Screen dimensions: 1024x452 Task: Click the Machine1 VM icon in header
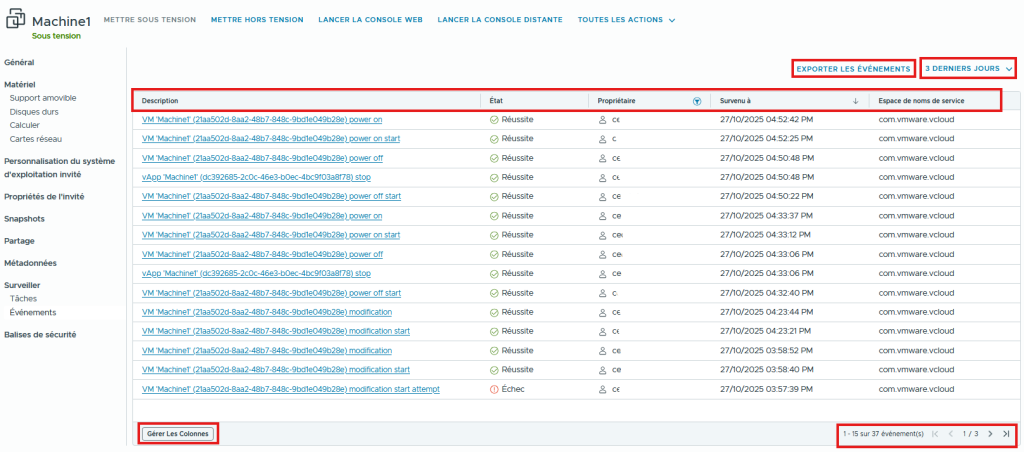[16, 22]
